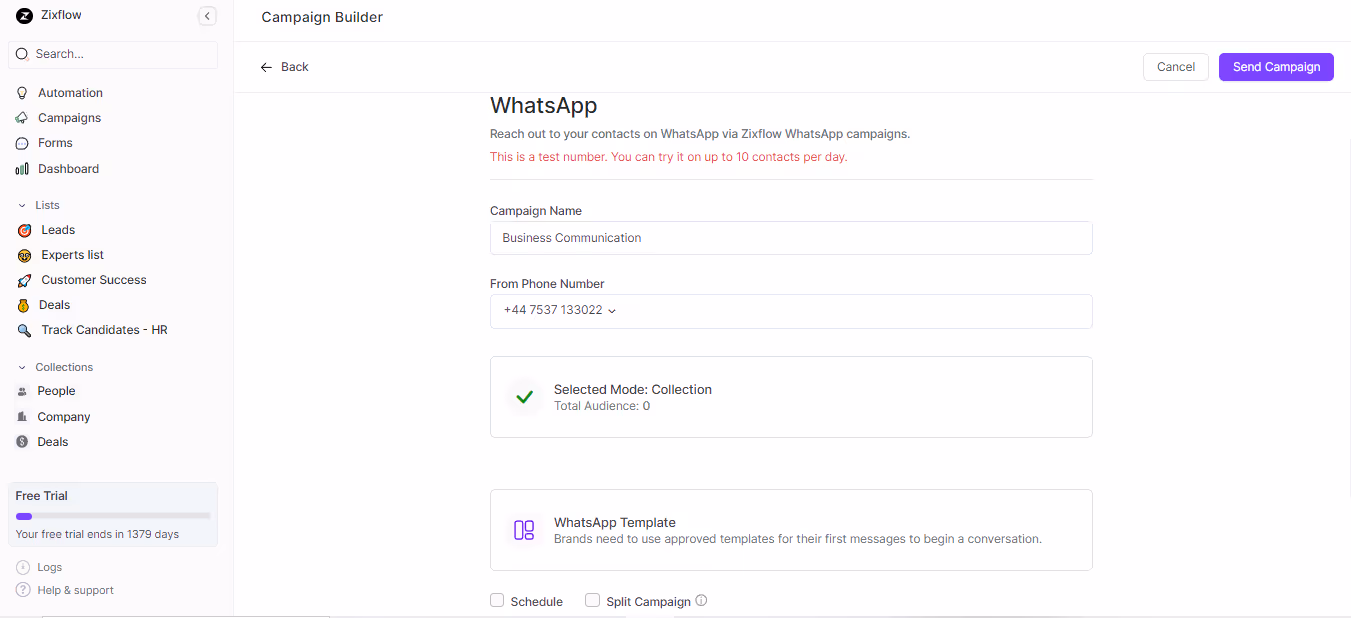Open the Selected Mode: Collection card

click(x=791, y=397)
